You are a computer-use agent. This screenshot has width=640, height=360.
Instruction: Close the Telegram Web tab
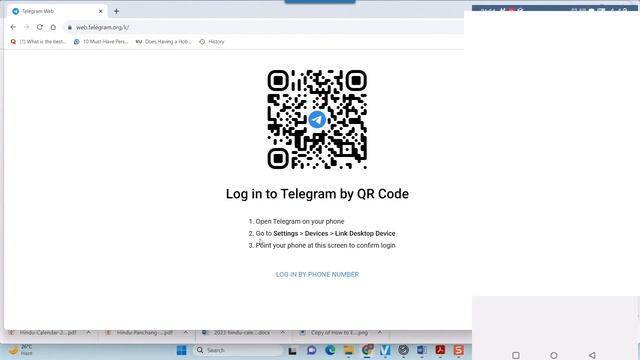100,11
